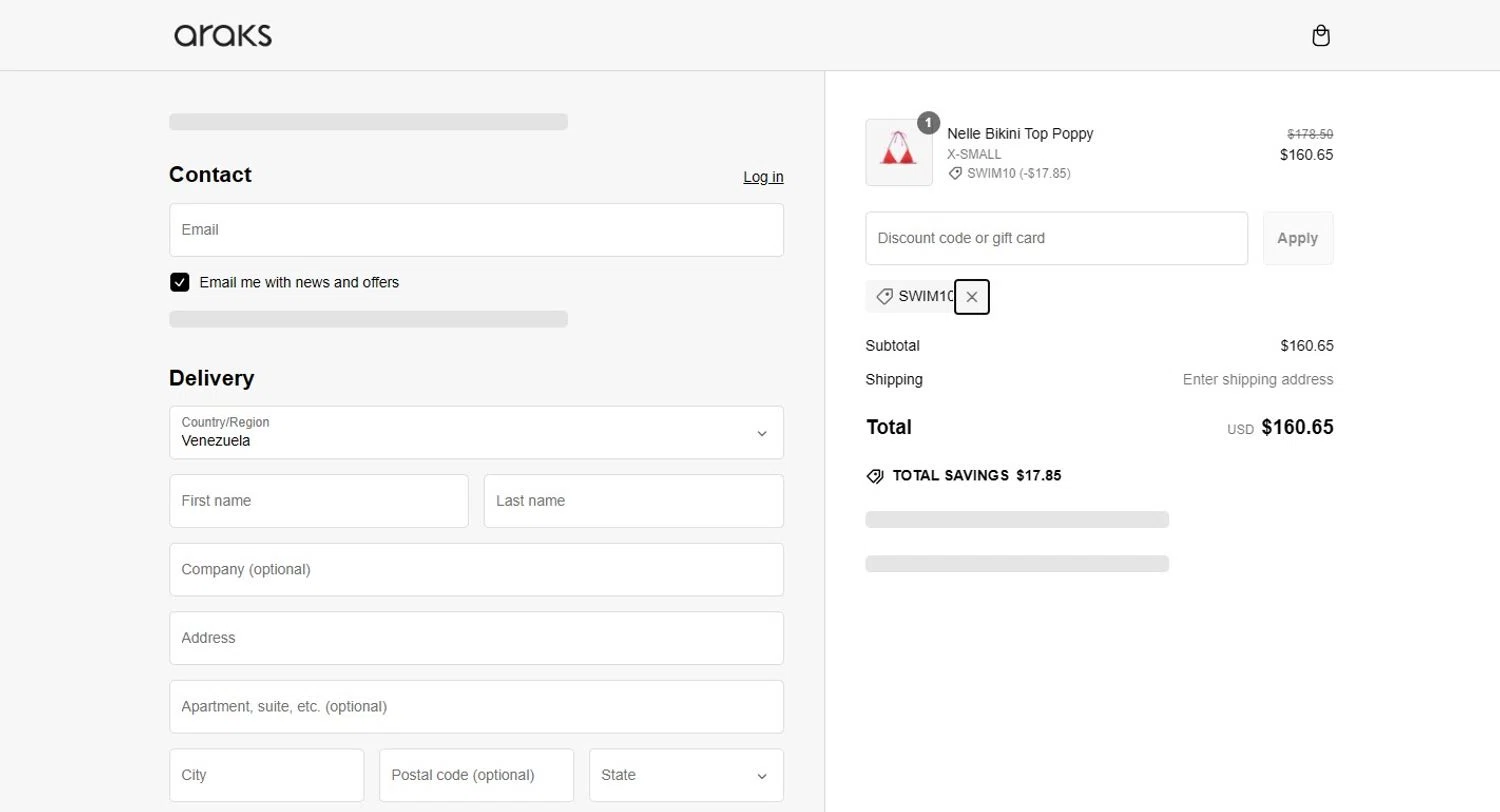
Task: Click the total savings tag icon
Action: click(x=875, y=476)
